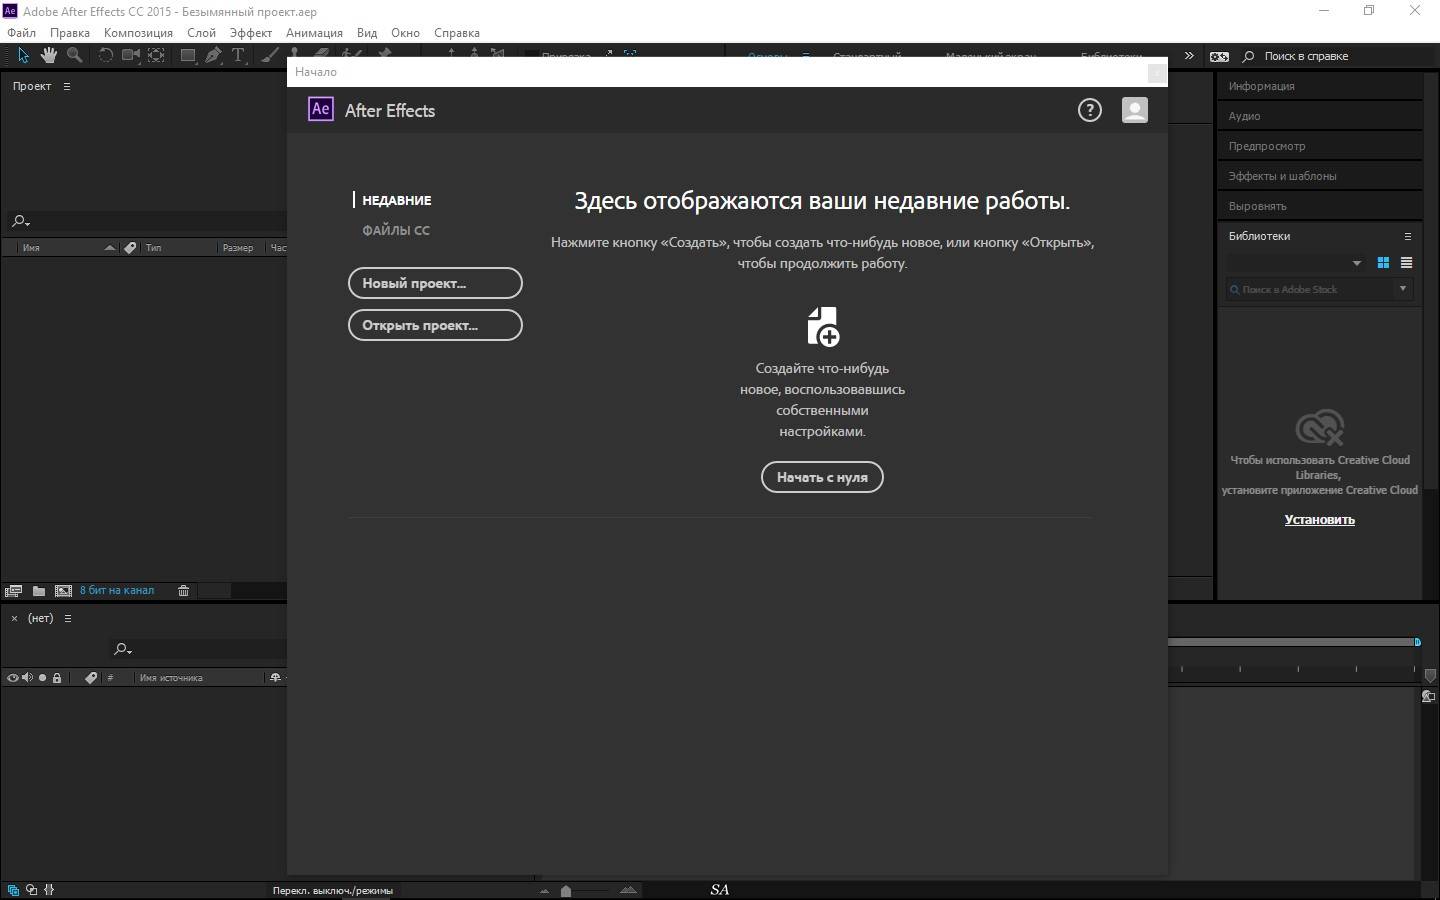This screenshot has height=900, width=1440.
Task: Toggle the solo dot column switch
Action: point(42,678)
